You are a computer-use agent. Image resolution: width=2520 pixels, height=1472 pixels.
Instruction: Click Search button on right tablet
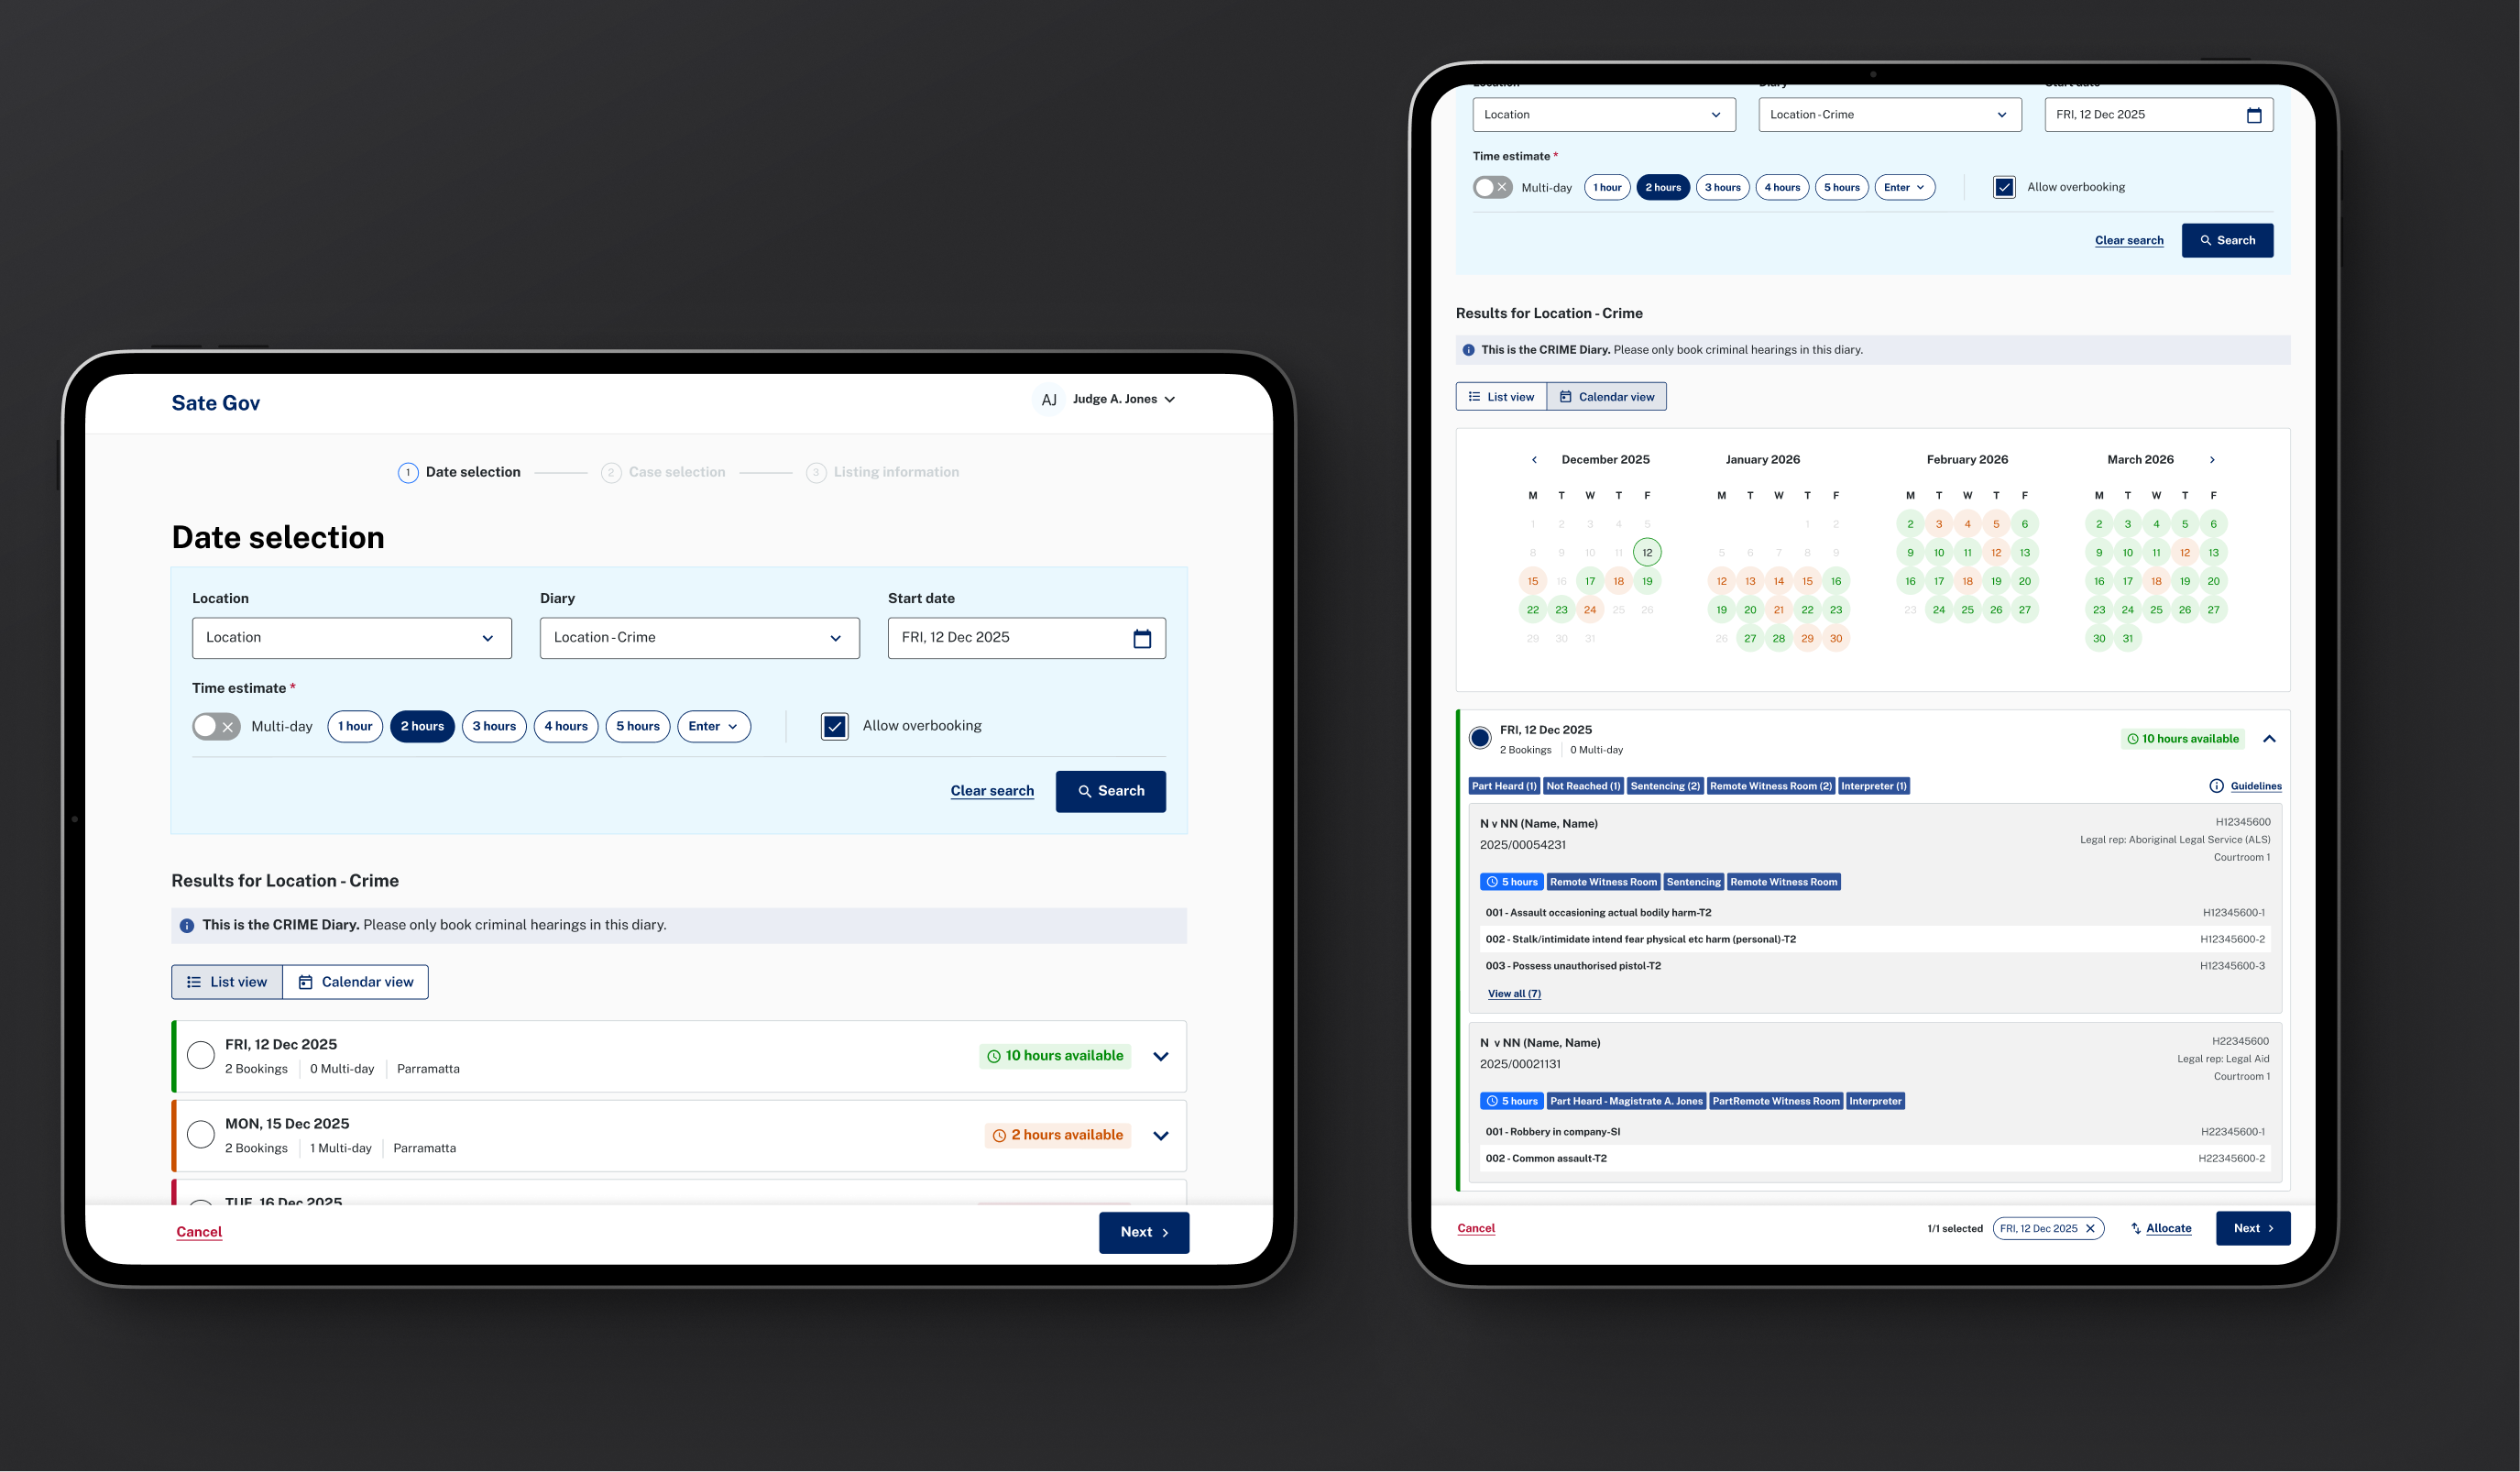[2227, 240]
